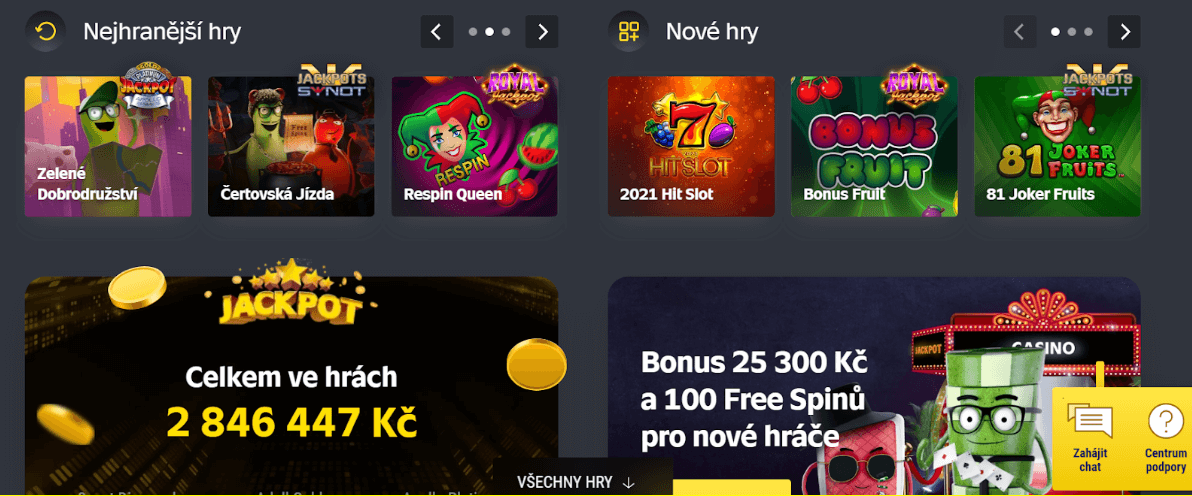Screen dimensions: 1192x496
Task: Select the third carousel dot in Nejhranější hry
Action: (506, 32)
